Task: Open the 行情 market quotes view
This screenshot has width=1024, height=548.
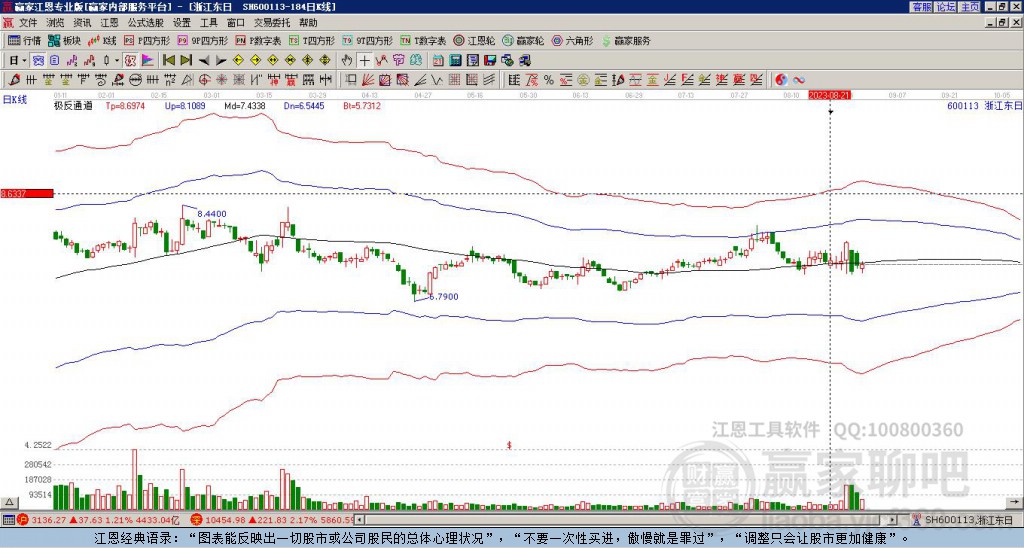Action: (x=24, y=40)
